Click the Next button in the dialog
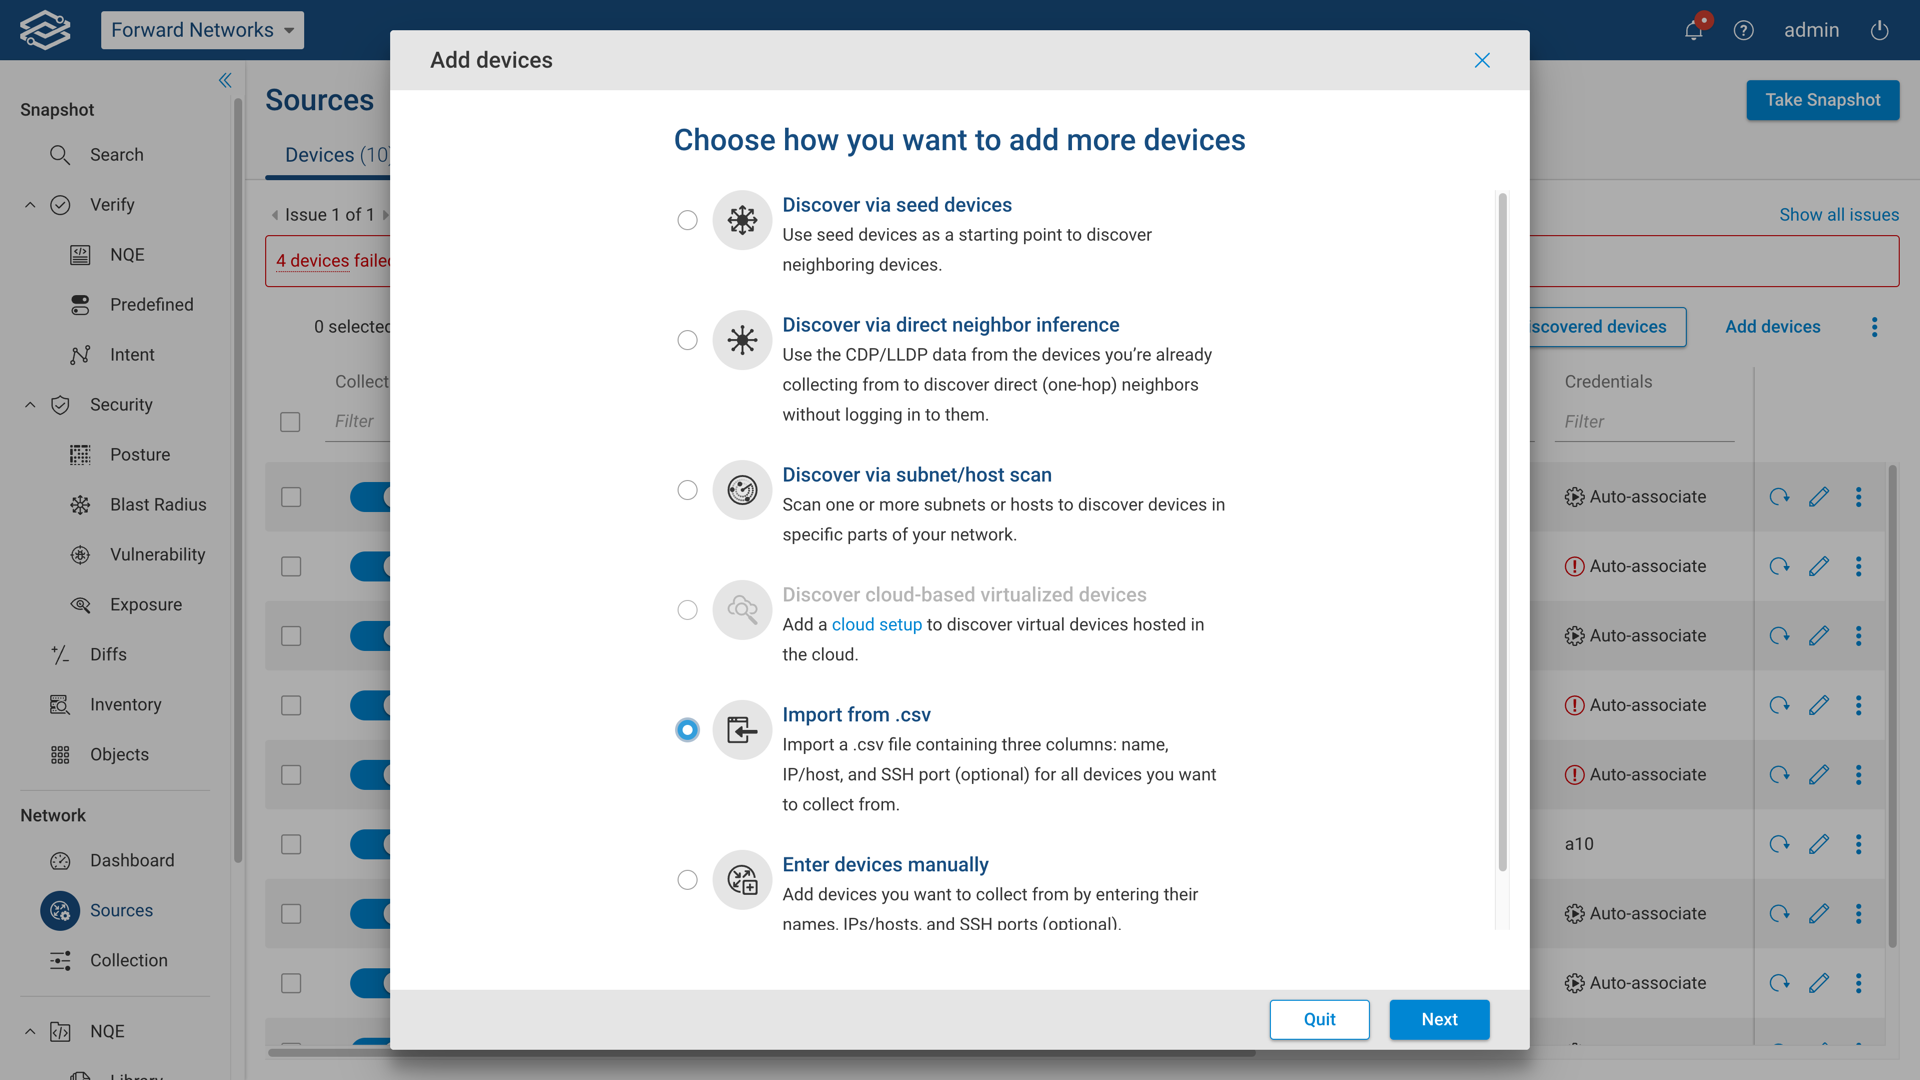Image resolution: width=1920 pixels, height=1080 pixels. click(1439, 1019)
